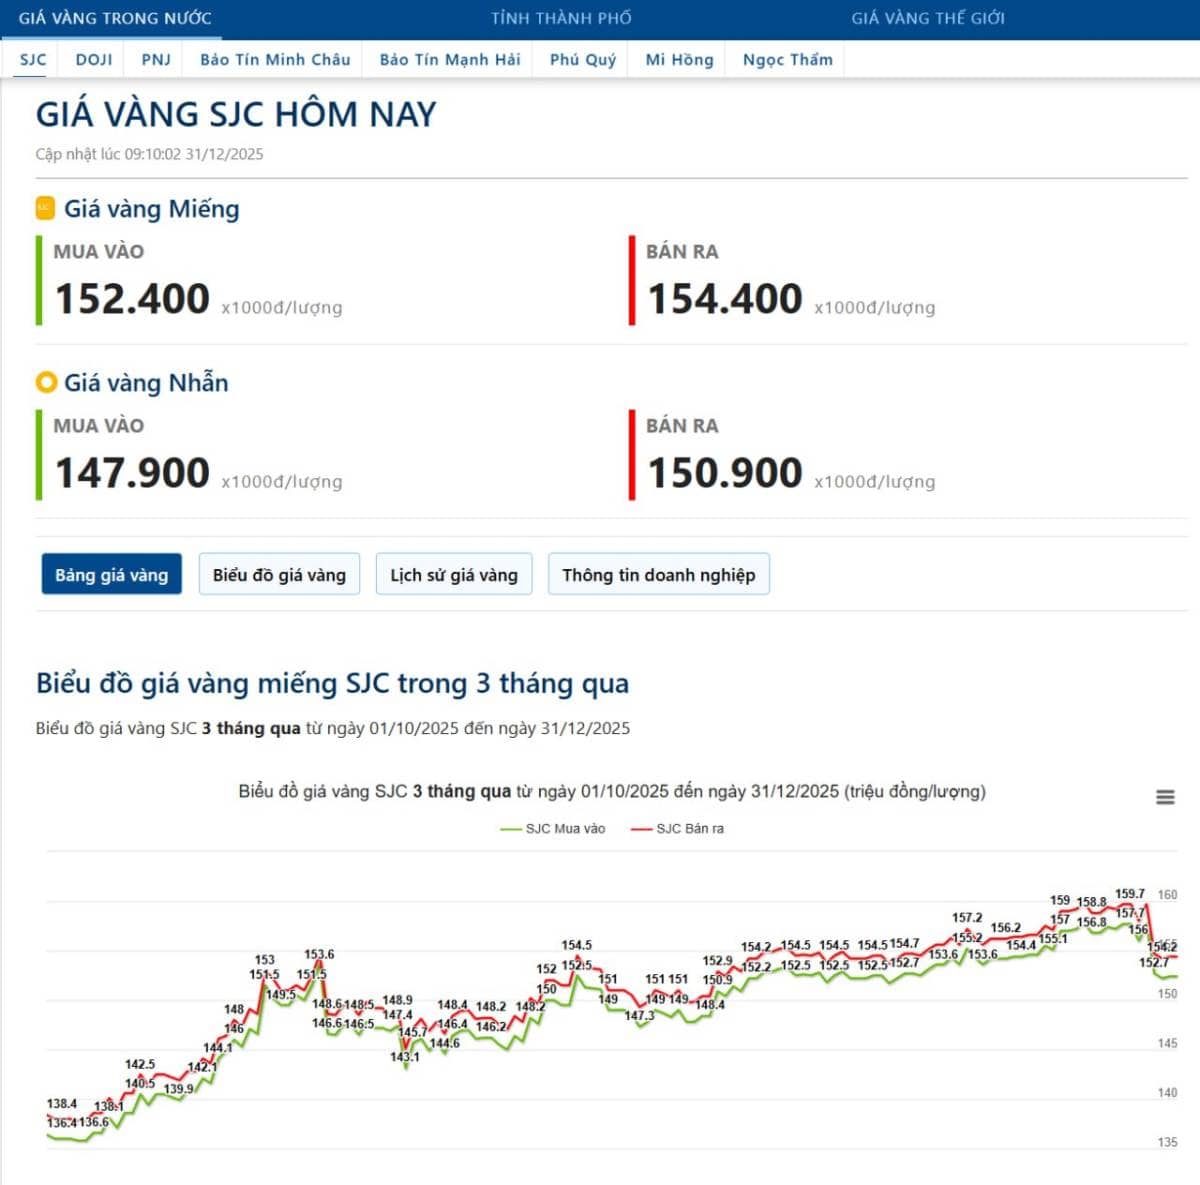The width and height of the screenshot is (1200, 1185).
Task: Open the Ngọc Thẩm tab
Action: [787, 59]
